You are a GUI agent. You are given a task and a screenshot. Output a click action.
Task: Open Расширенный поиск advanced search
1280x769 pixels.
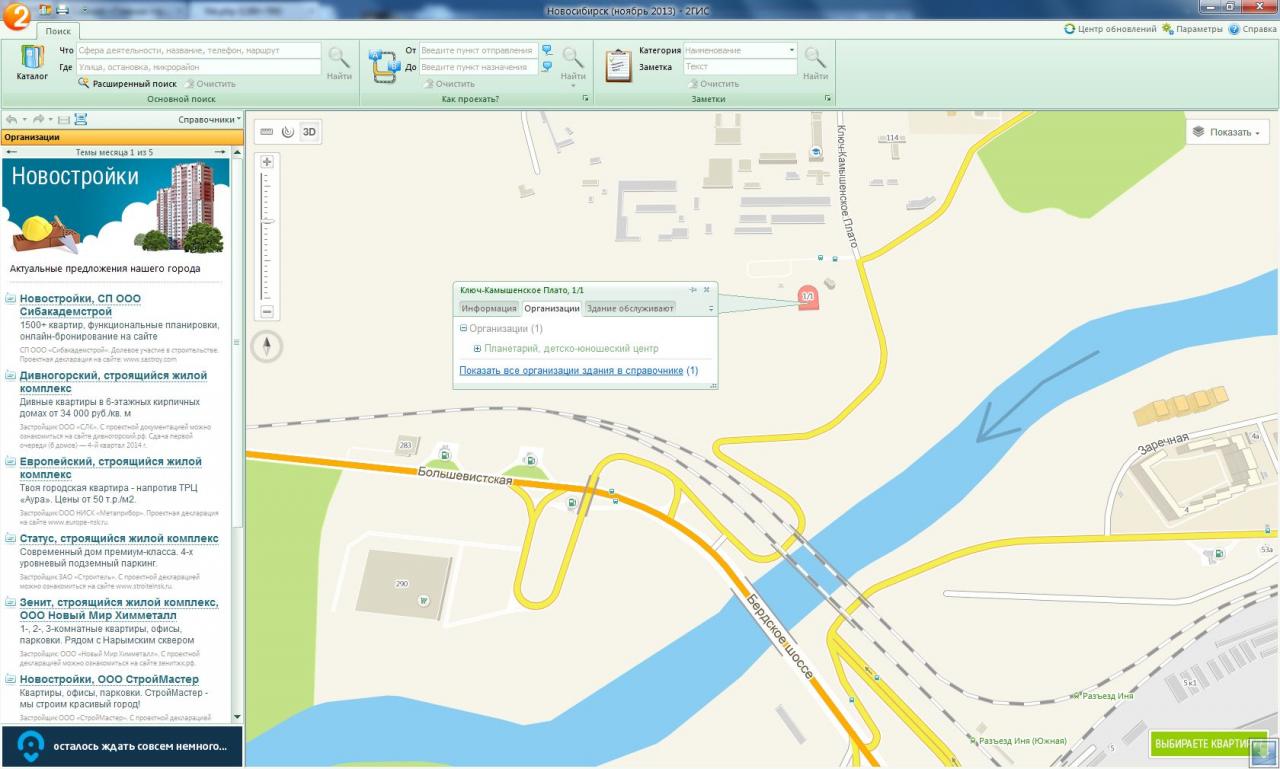(134, 84)
